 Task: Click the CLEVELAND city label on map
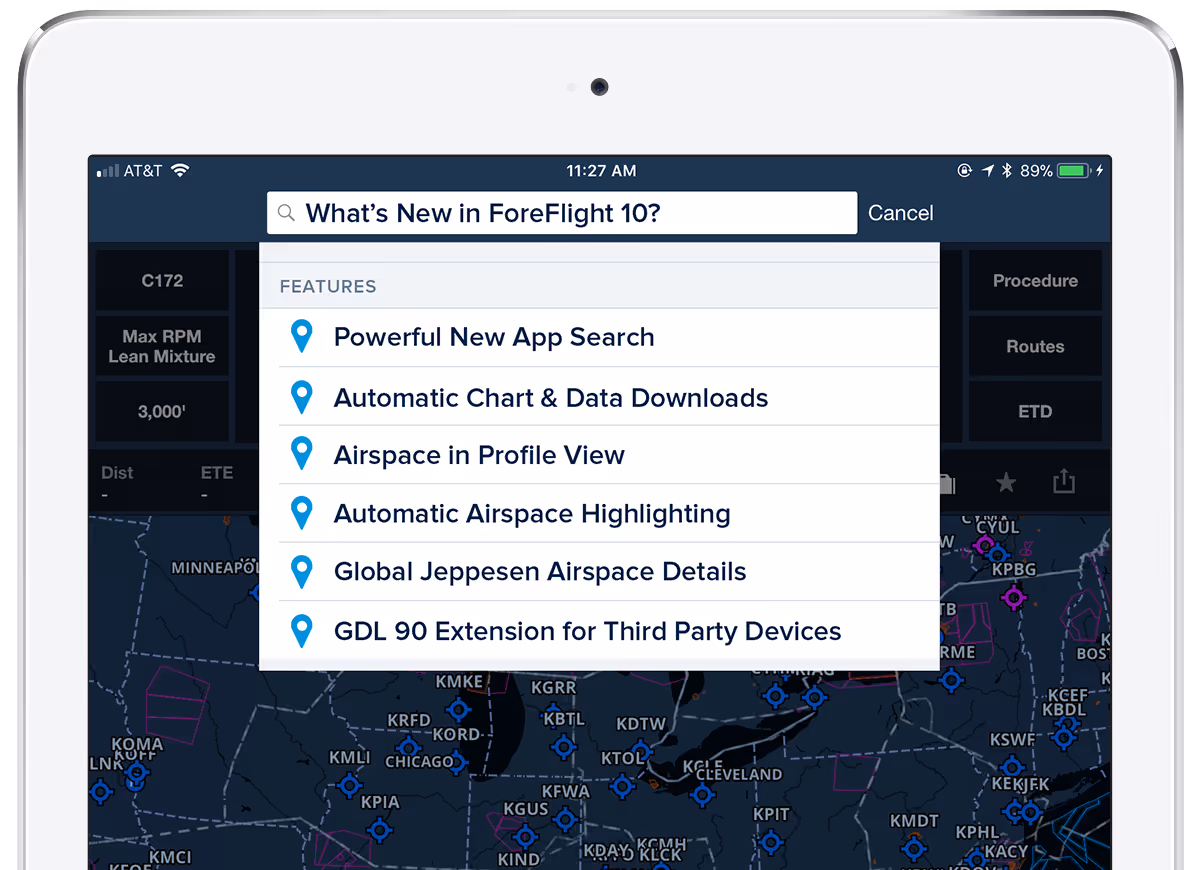coord(739,774)
